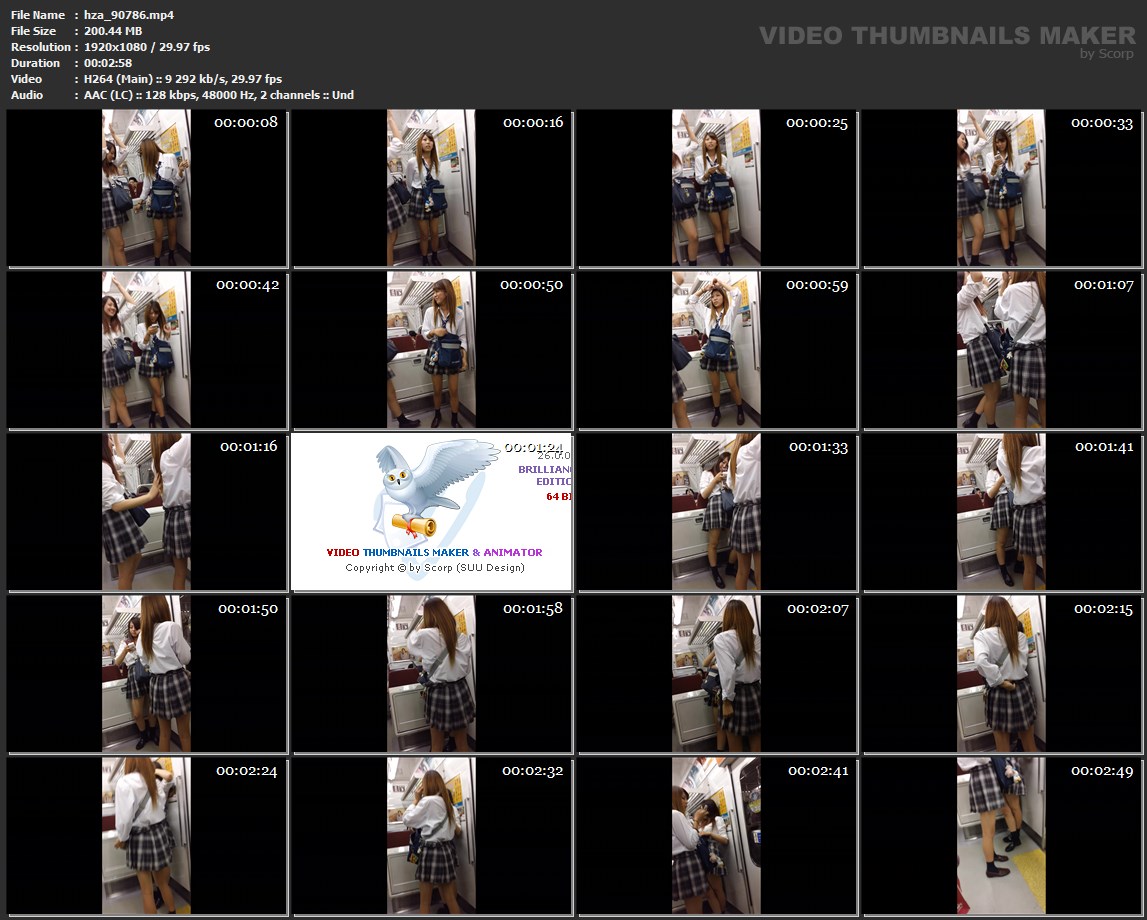The image size is (1147, 920).
Task: Select the frame at 00:01:41
Action: click(1001, 512)
